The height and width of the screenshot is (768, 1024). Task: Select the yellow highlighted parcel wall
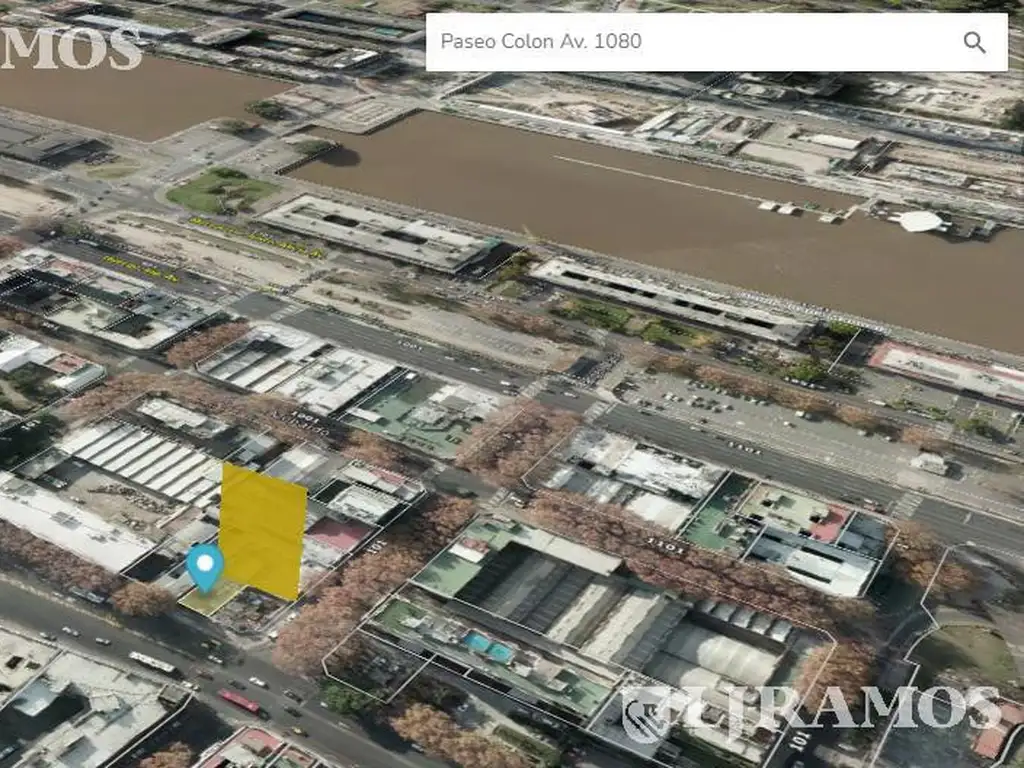click(263, 530)
